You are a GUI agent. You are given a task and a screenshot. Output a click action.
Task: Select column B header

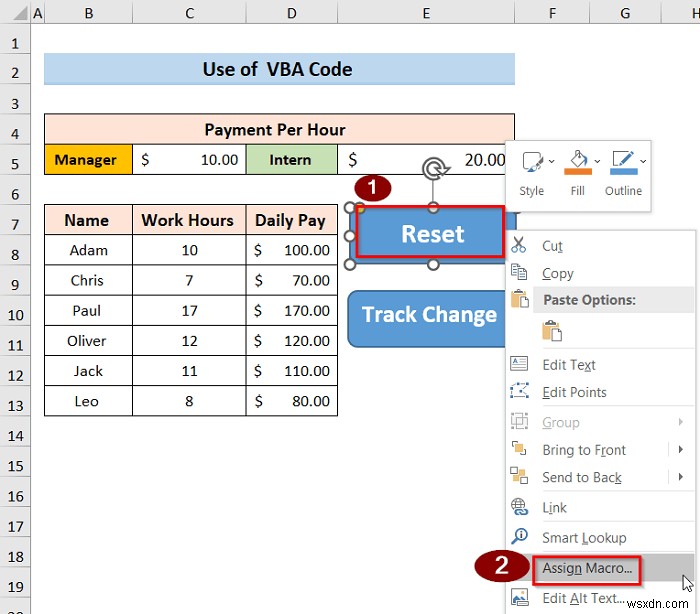coord(88,13)
